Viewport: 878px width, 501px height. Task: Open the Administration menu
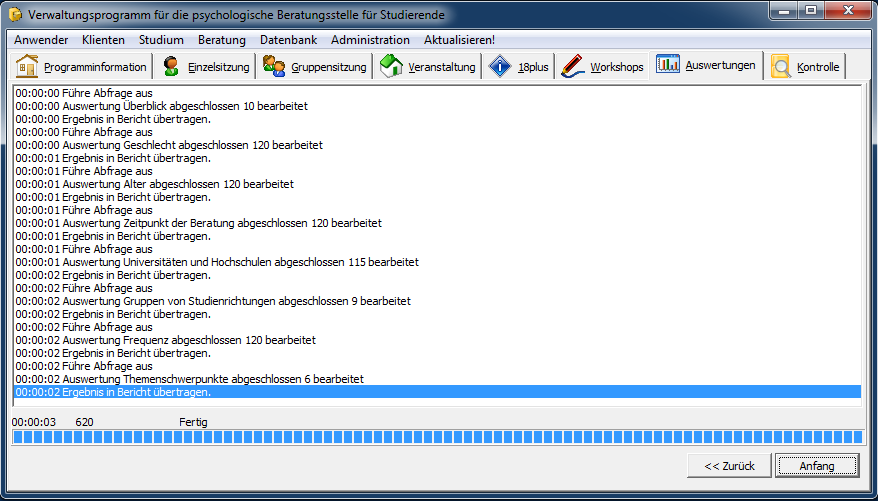370,40
